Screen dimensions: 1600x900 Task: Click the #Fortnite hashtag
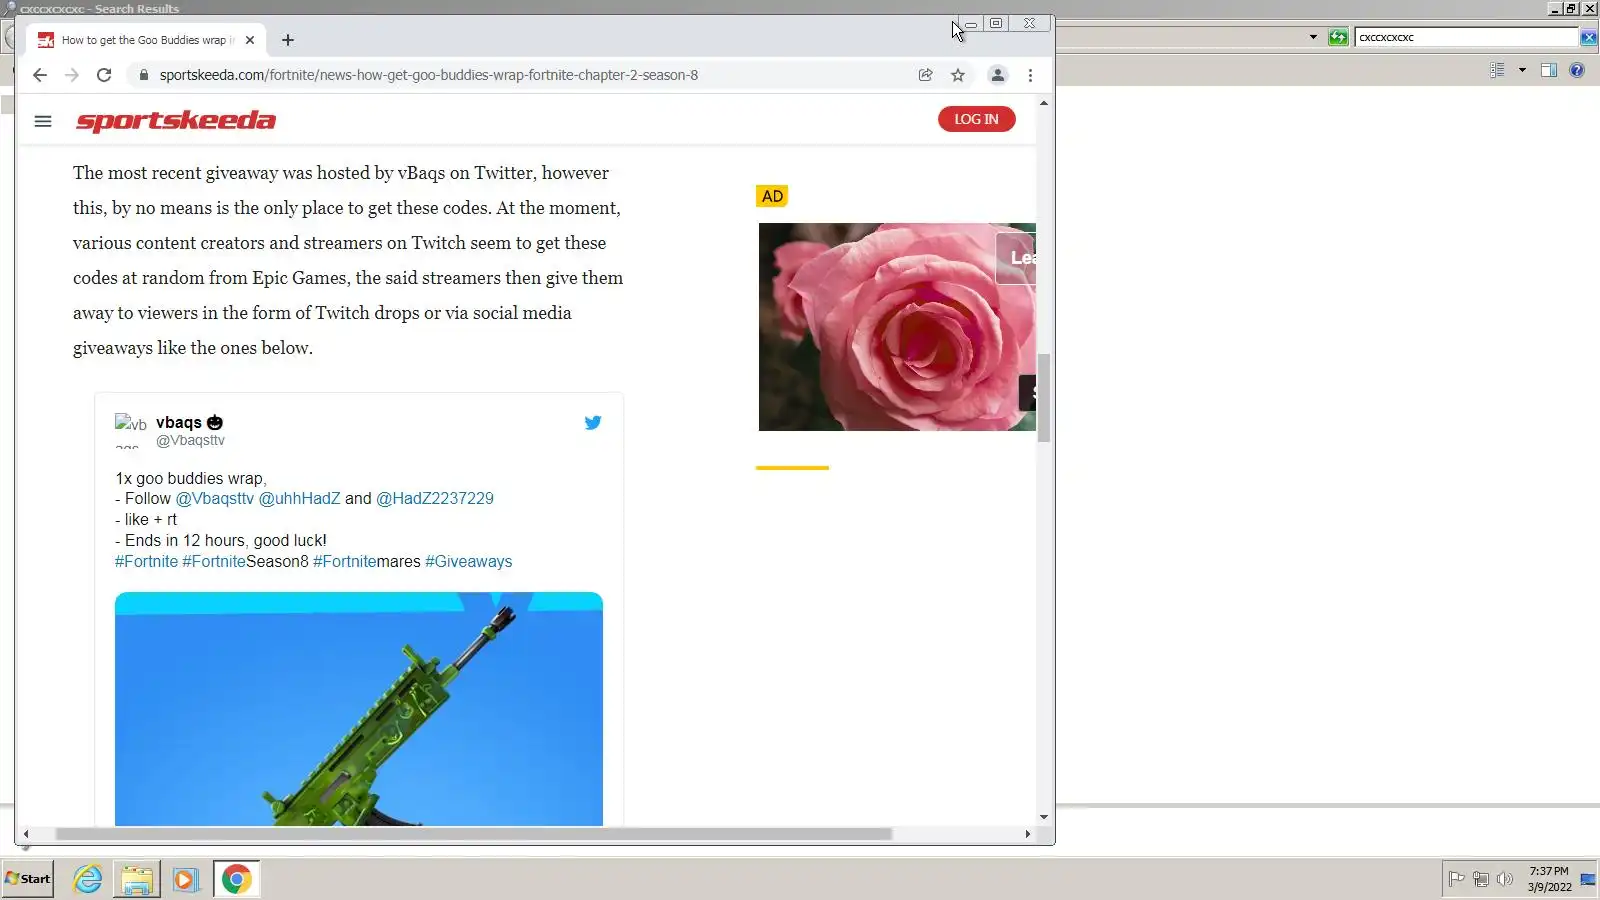(x=146, y=562)
